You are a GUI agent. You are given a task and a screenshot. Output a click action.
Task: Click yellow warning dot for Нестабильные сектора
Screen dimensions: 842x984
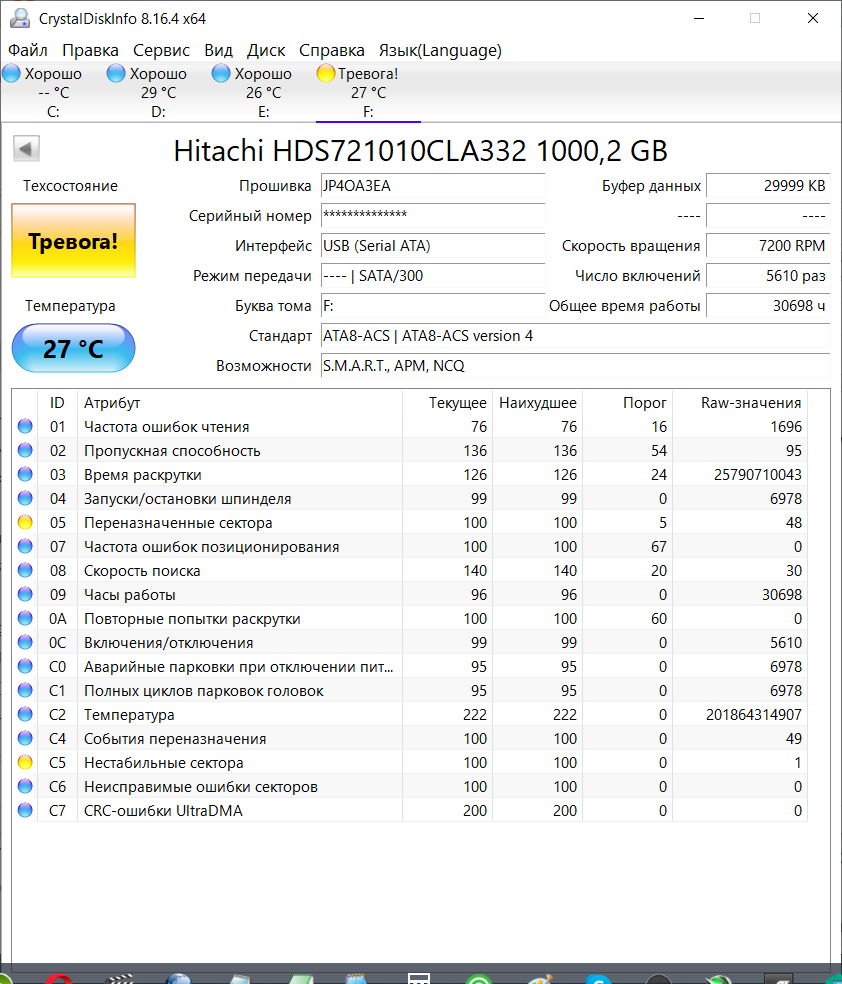tap(25, 762)
